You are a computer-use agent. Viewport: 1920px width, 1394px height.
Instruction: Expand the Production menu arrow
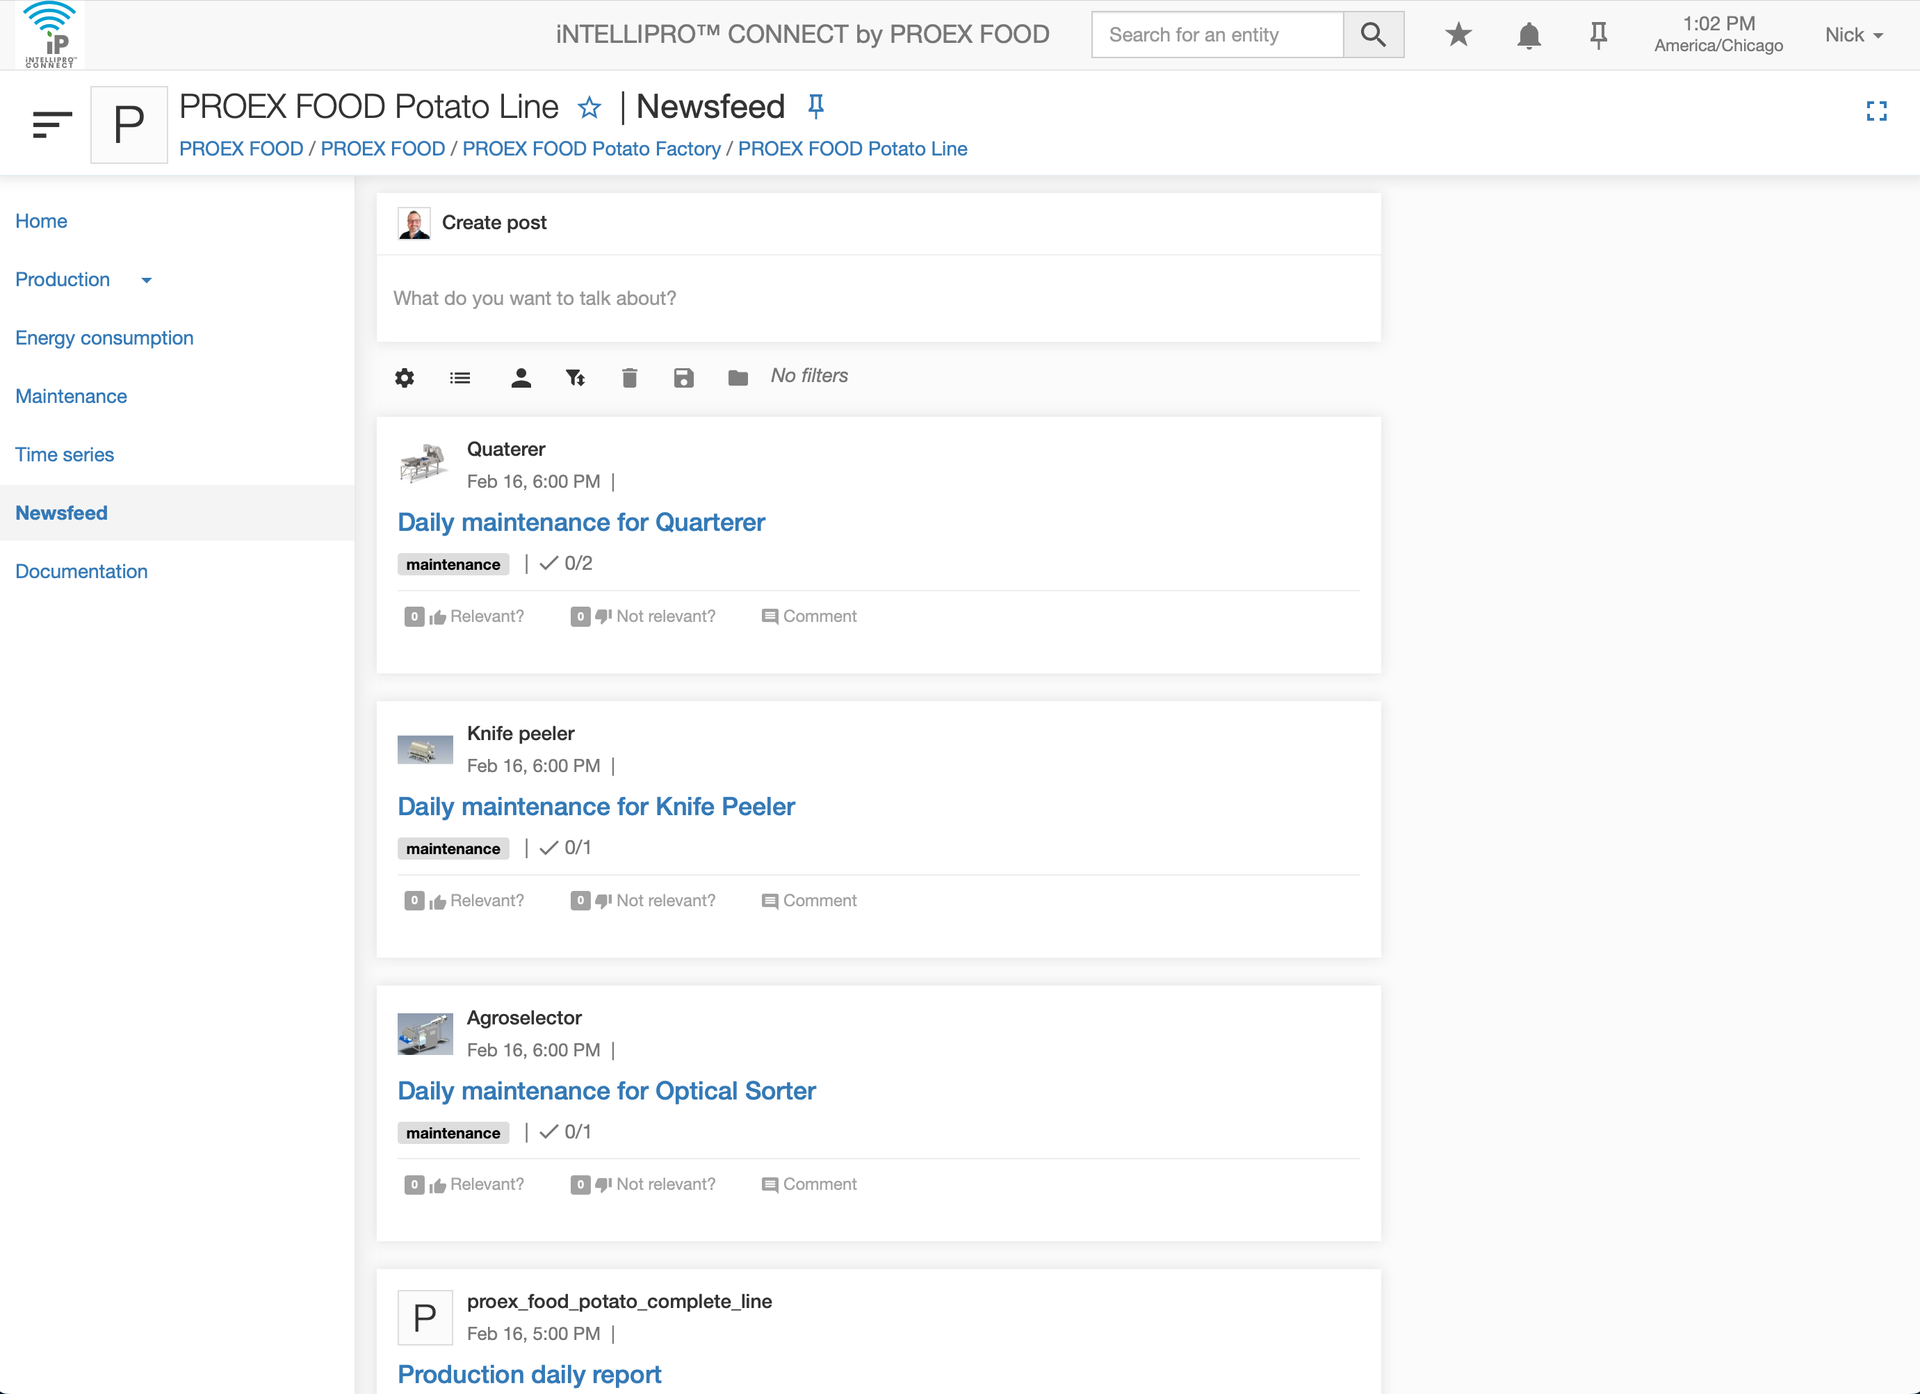(147, 280)
